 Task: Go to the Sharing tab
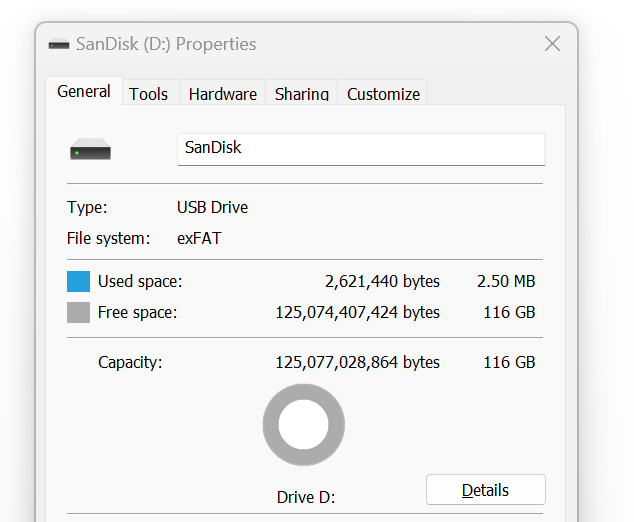click(x=302, y=94)
